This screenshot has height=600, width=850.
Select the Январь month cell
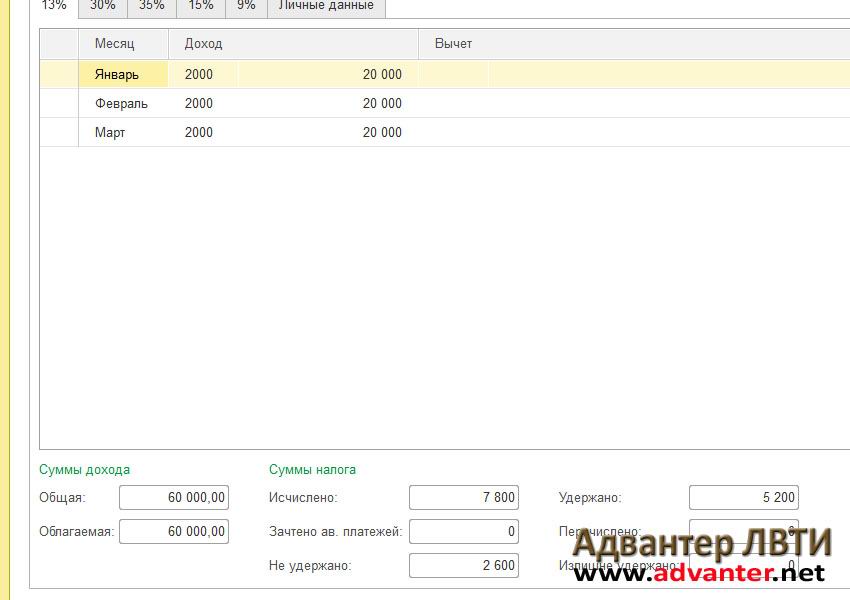(124, 74)
